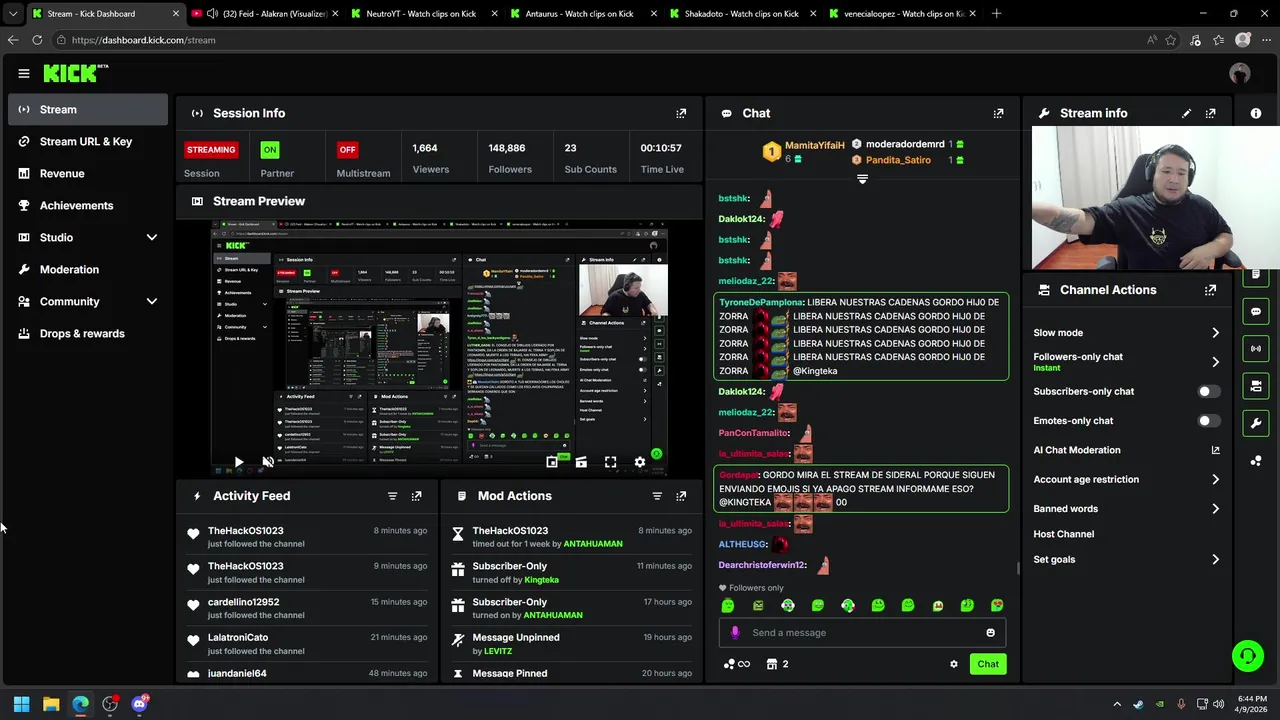Open AI Chat Moderation external link icon
This screenshot has width=1280, height=720.
(x=1215, y=450)
